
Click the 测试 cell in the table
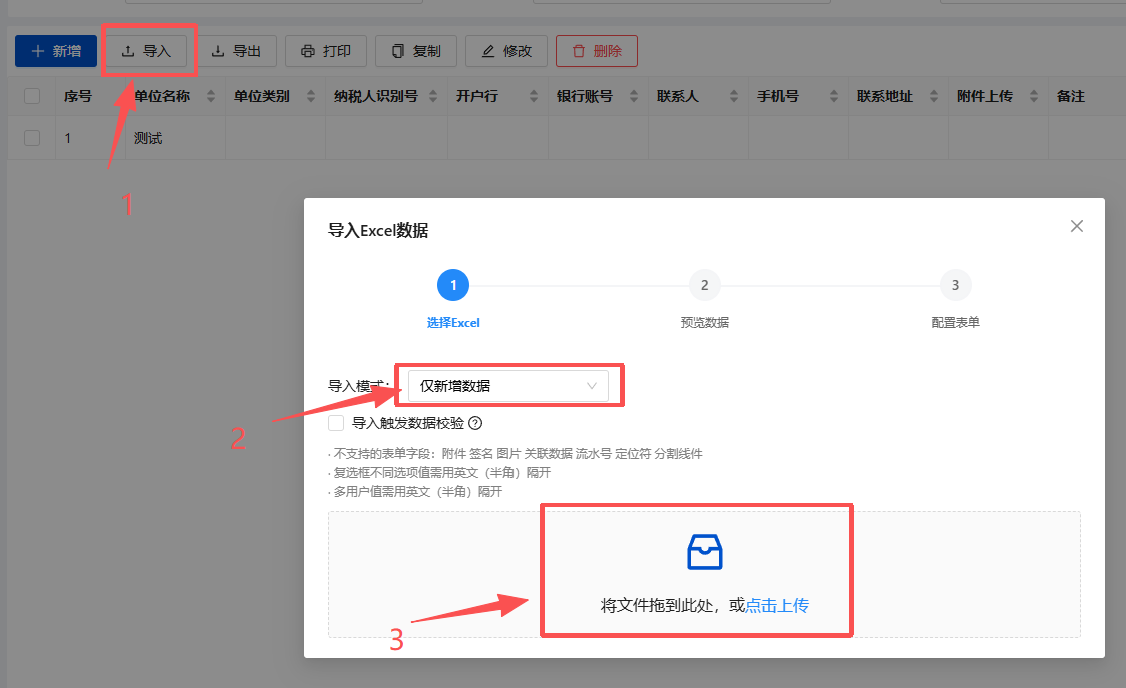point(148,138)
